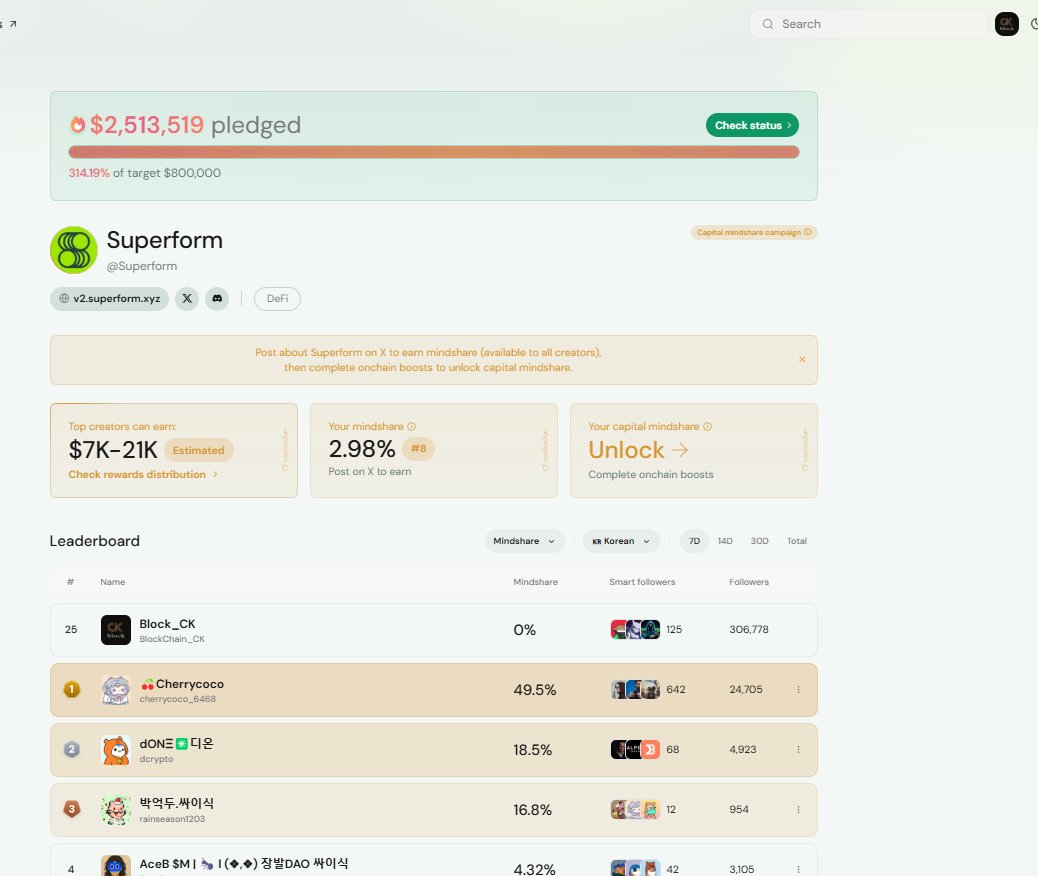Click the info icon next to Your capital mindshare
Screen dimensions: 1038x876
(x=707, y=426)
